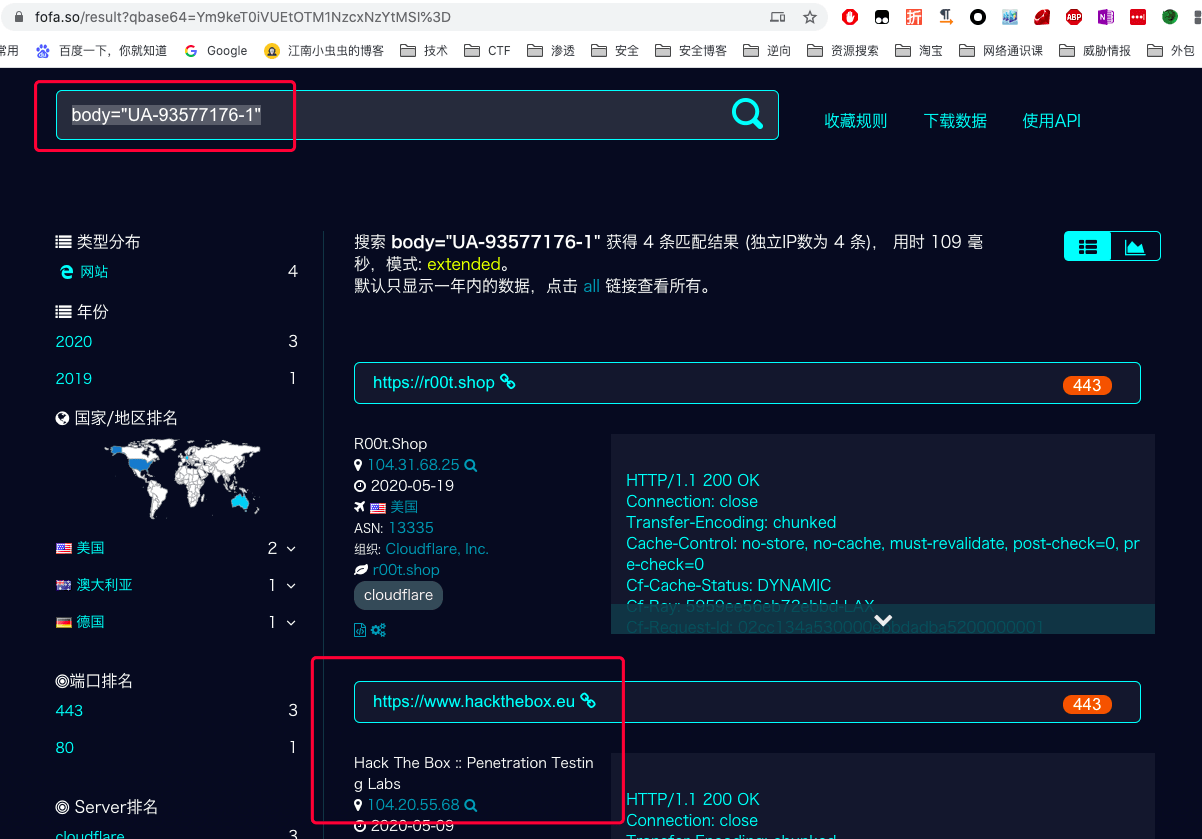Bookmark this page with the star icon
This screenshot has width=1202, height=839.
click(810, 17)
